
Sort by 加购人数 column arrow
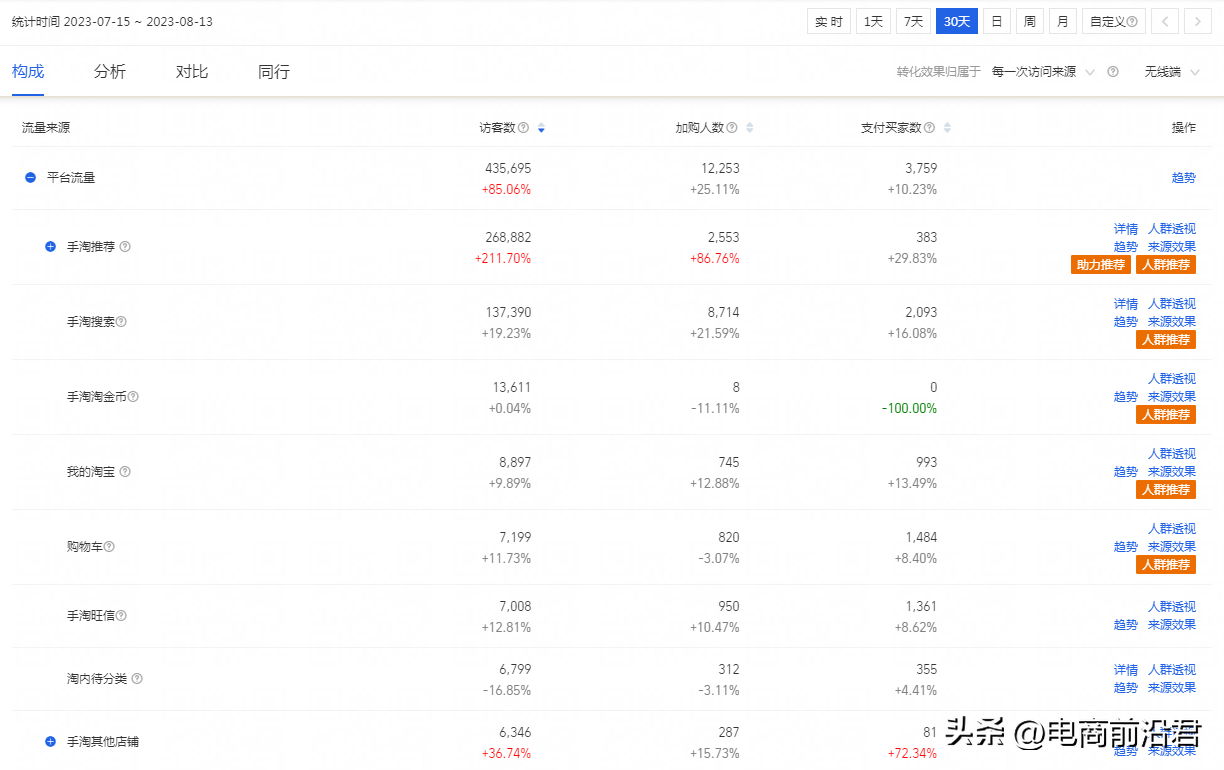pos(750,128)
